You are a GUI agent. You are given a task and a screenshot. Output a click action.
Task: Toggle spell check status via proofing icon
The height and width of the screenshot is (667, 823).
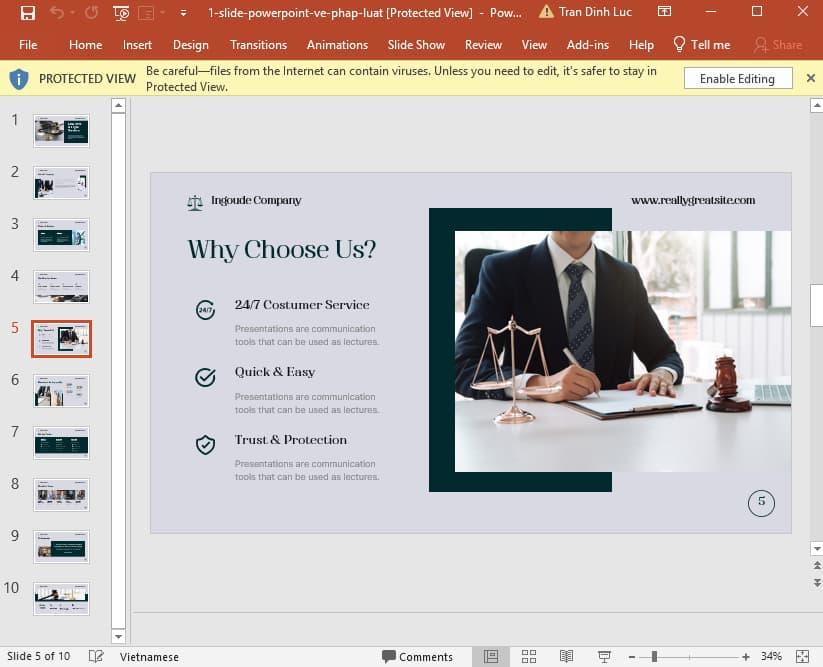pos(96,657)
